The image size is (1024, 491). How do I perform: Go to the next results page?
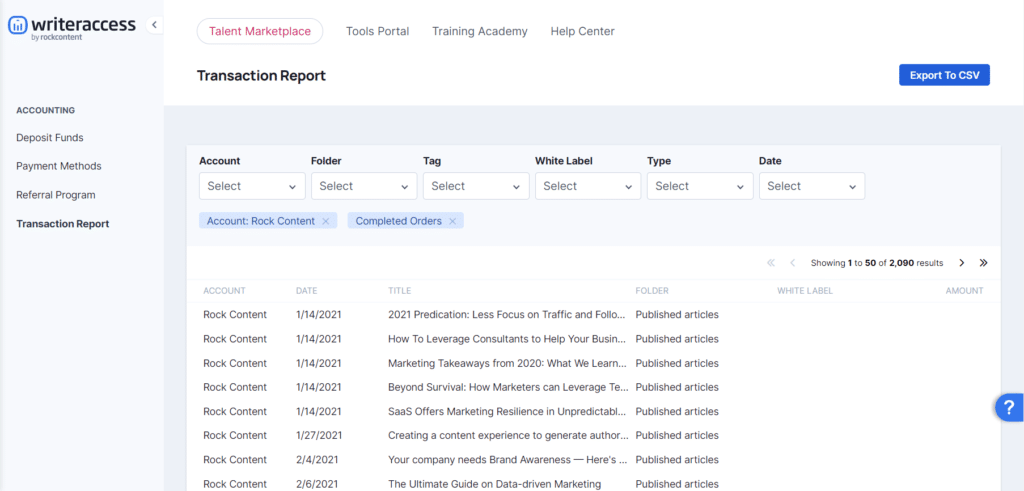tap(961, 263)
